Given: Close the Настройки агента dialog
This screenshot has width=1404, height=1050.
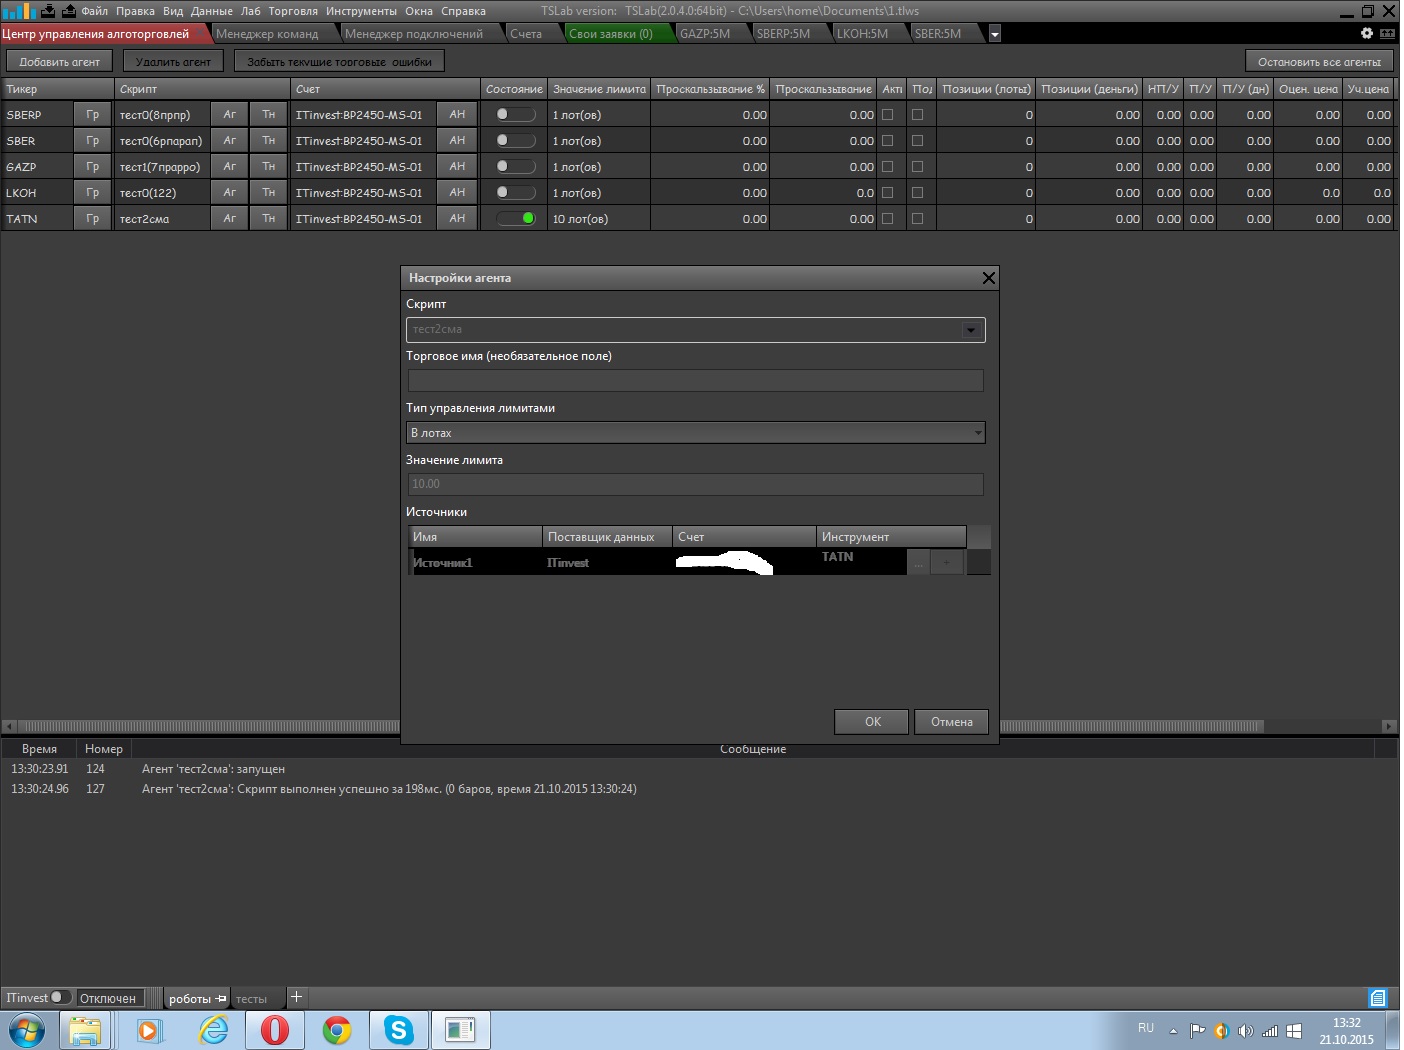Looking at the screenshot, I should [988, 278].
